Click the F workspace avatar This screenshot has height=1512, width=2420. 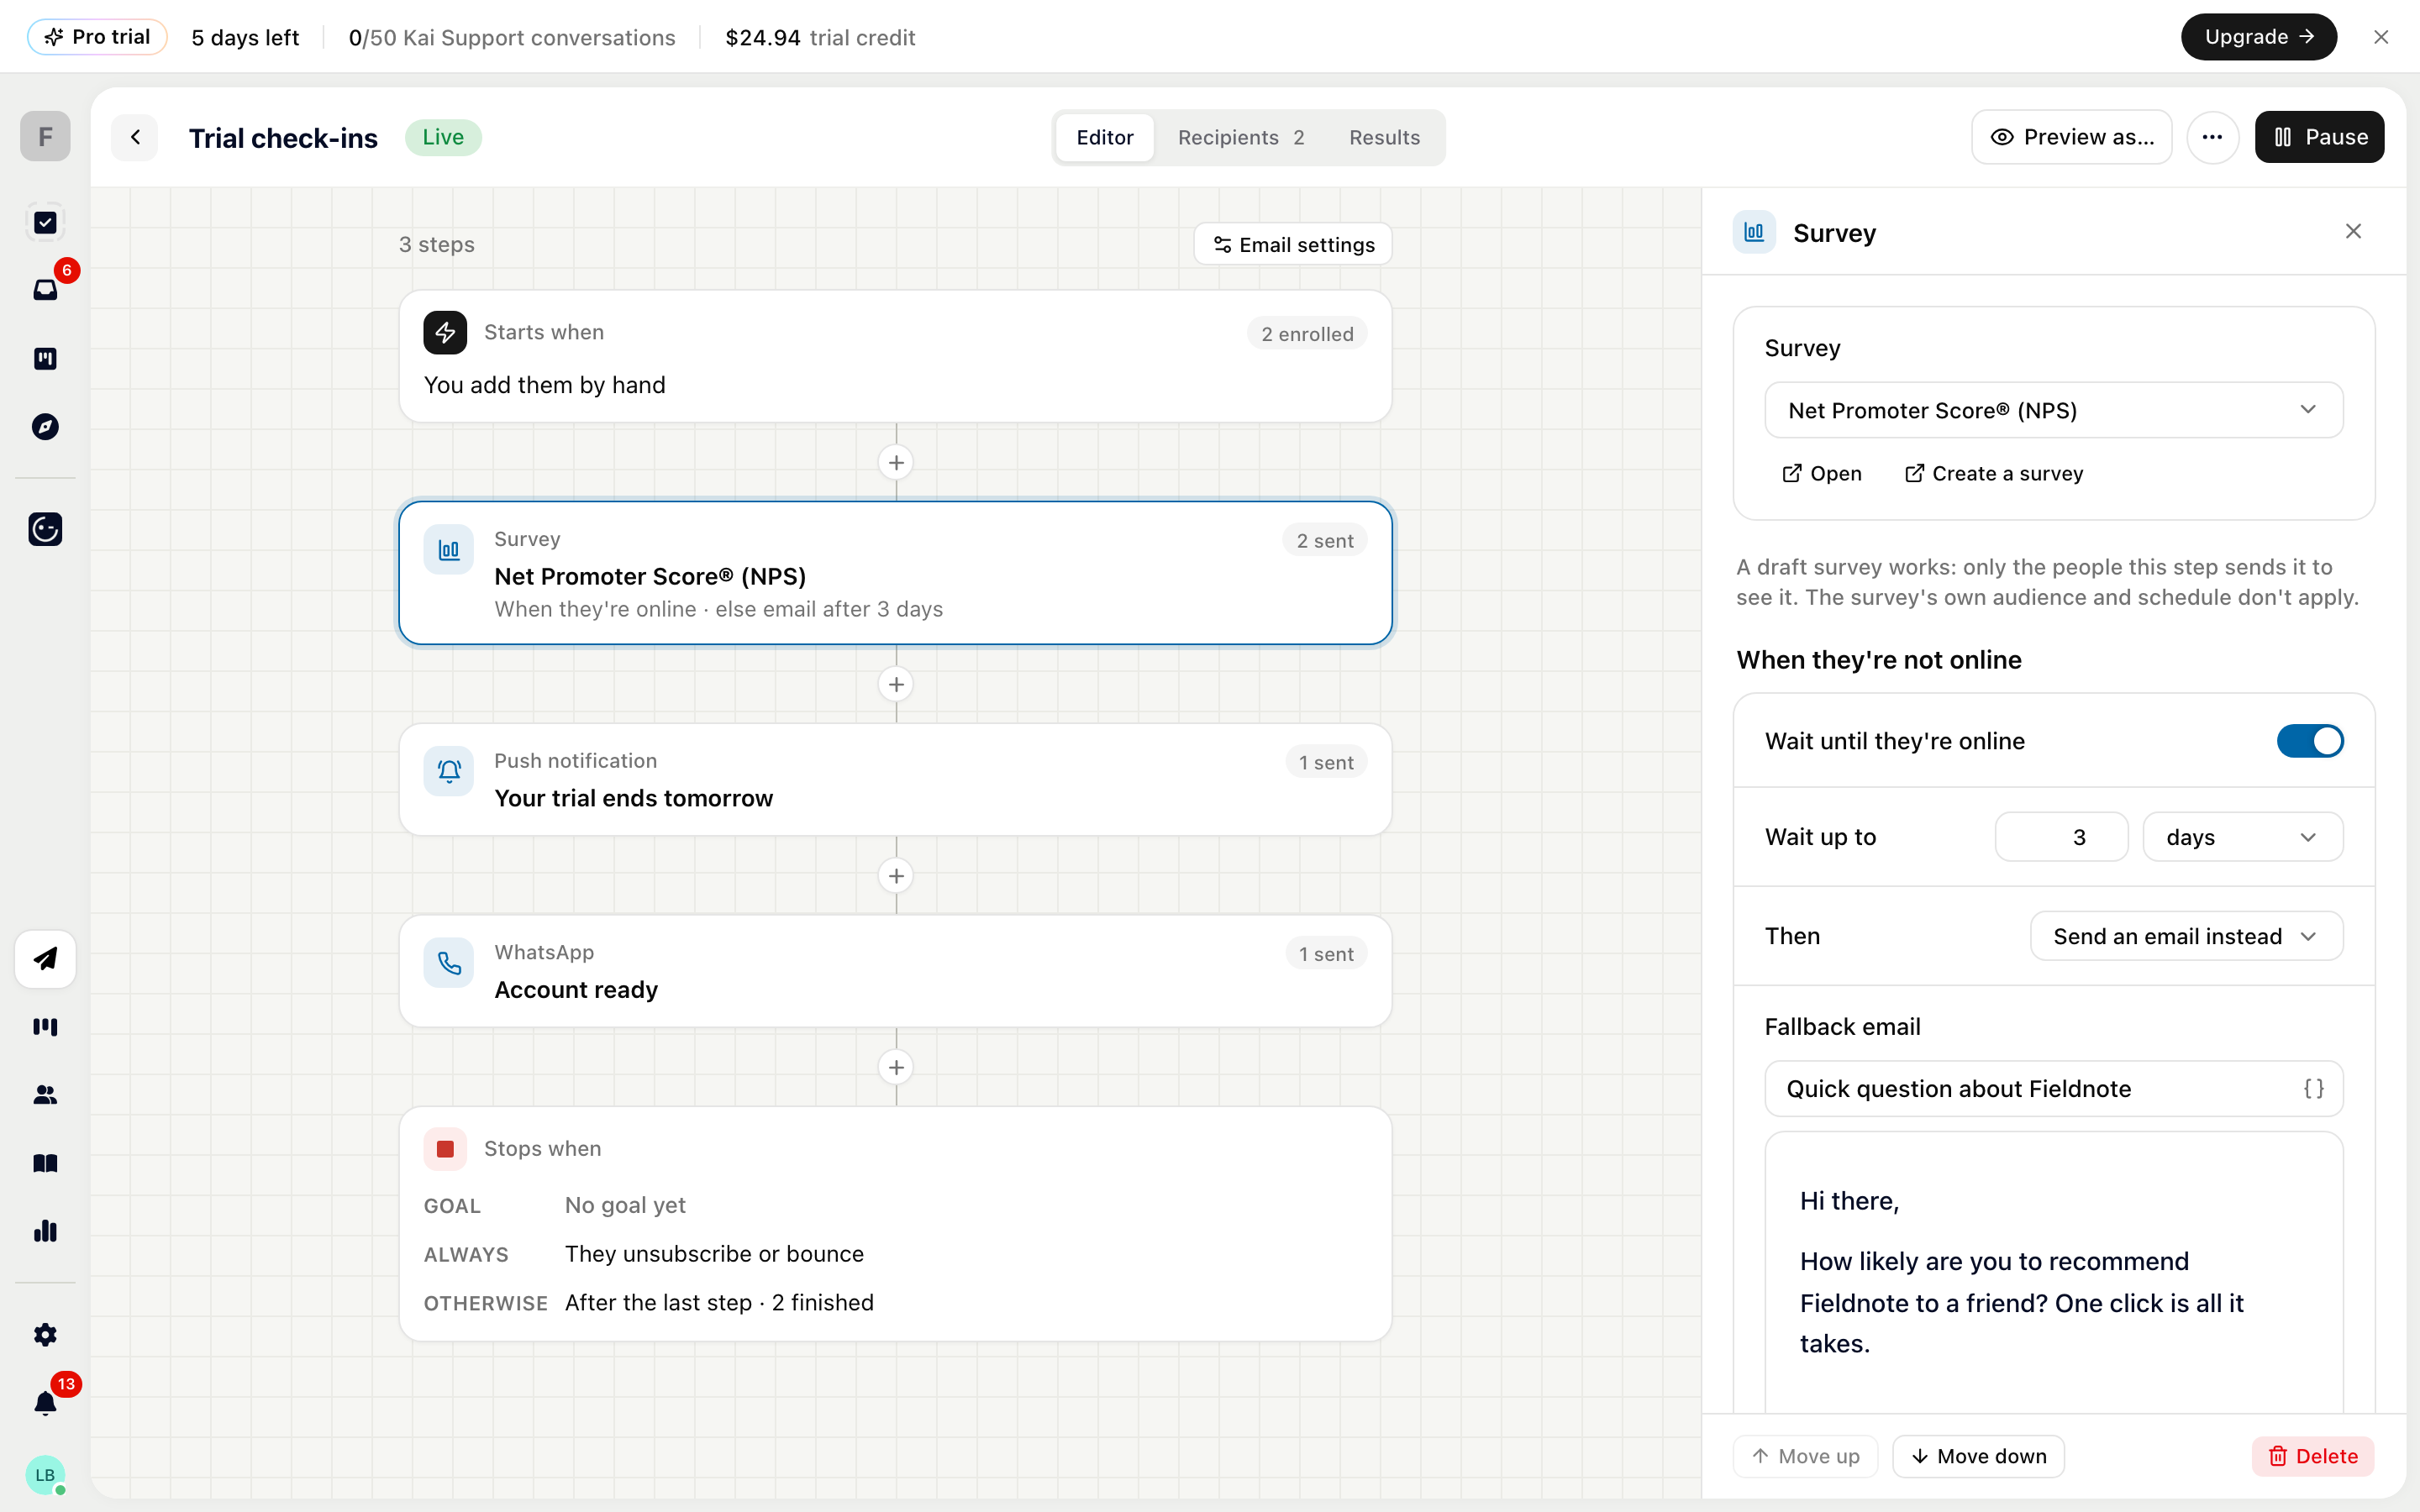point(45,136)
